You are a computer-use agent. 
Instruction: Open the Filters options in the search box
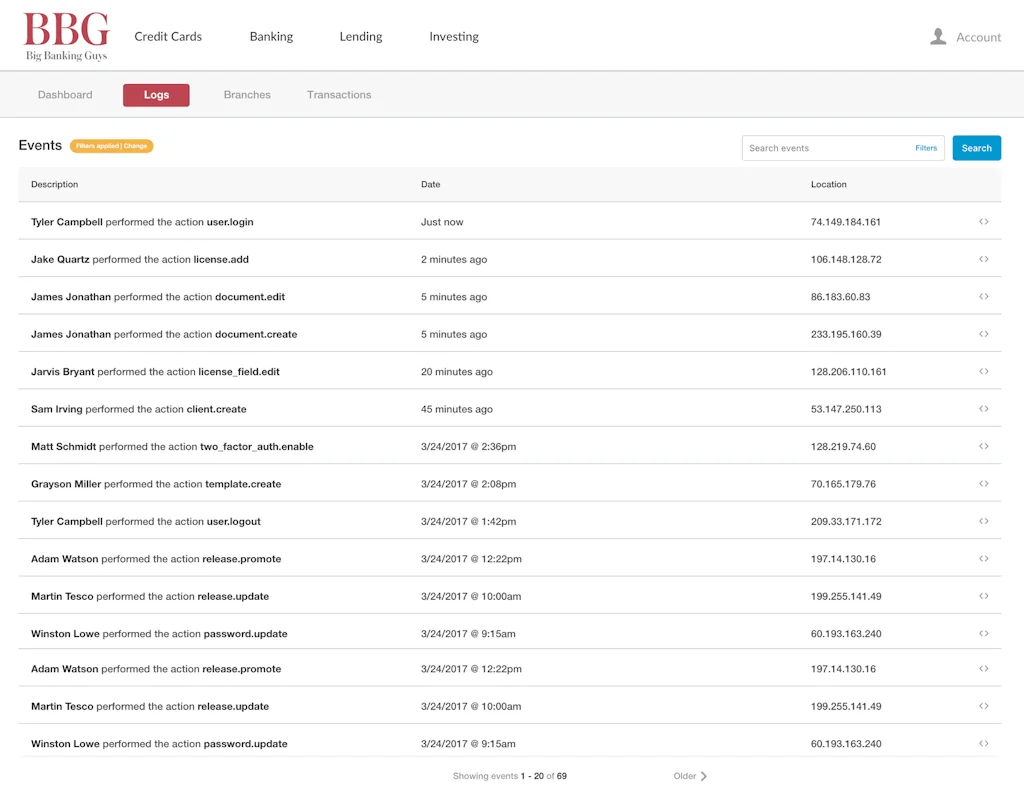click(x=926, y=147)
